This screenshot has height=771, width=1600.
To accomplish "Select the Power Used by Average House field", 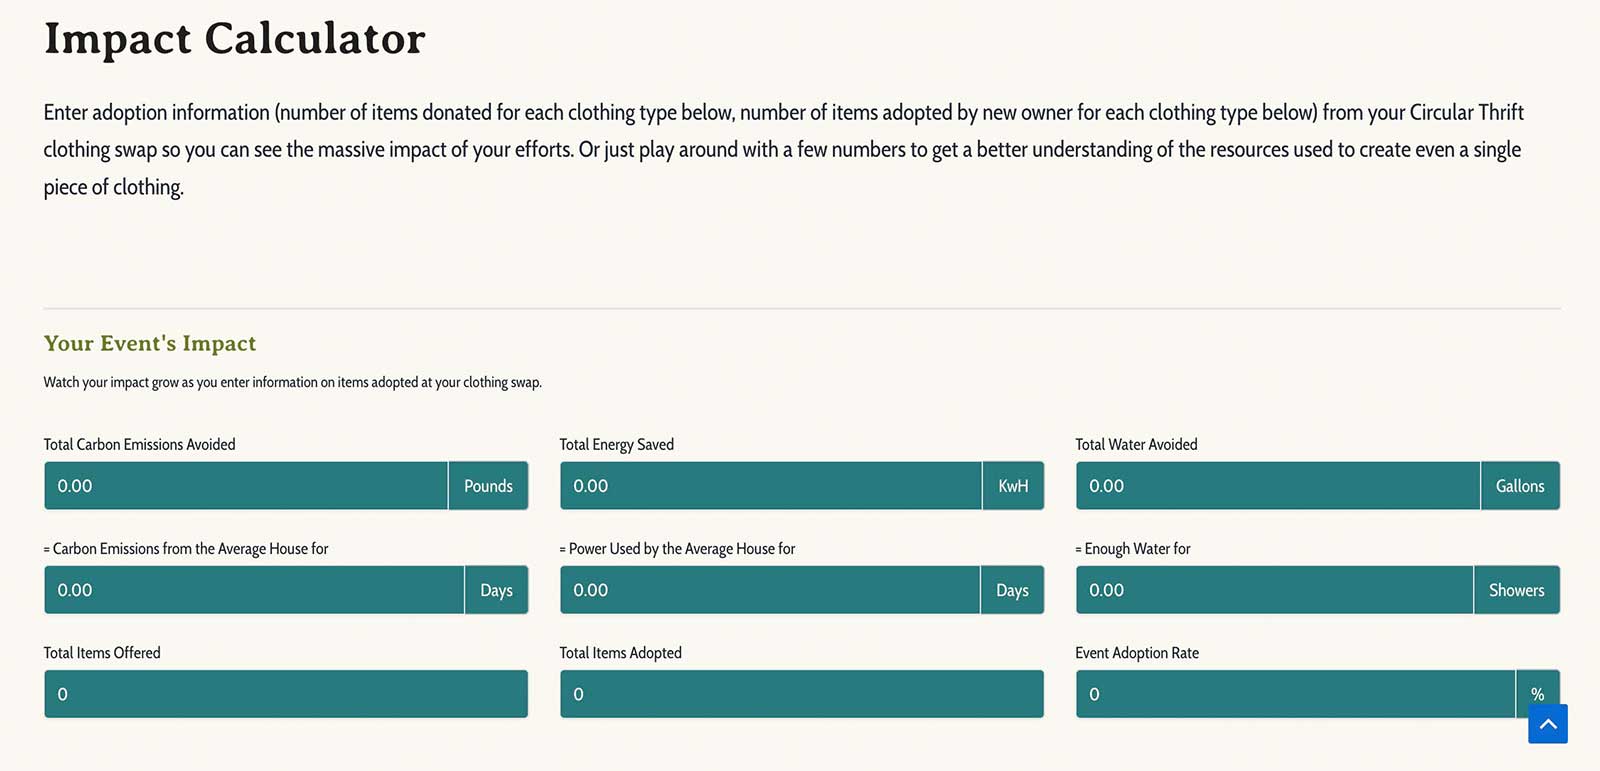I will coord(770,590).
